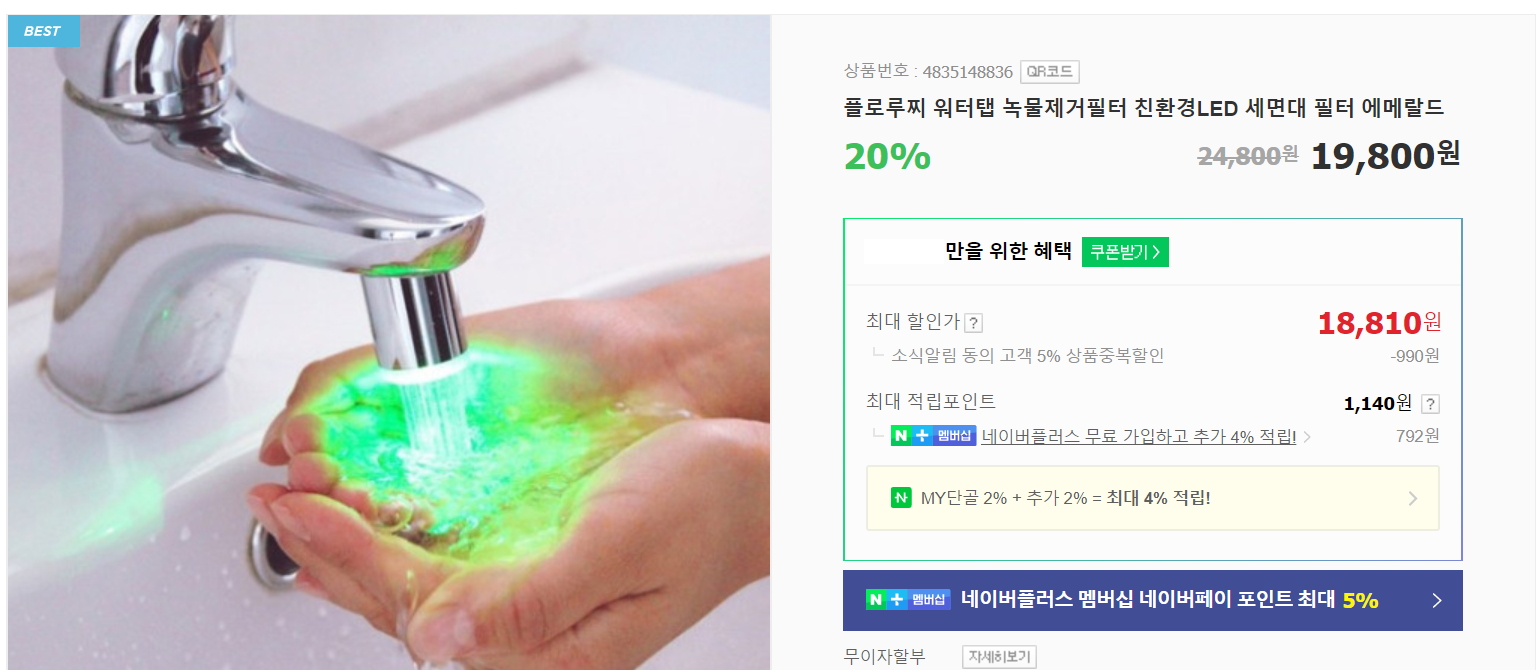The height and width of the screenshot is (670, 1538).
Task: Open the QR코드 button next to product number
Action: 1050,72
